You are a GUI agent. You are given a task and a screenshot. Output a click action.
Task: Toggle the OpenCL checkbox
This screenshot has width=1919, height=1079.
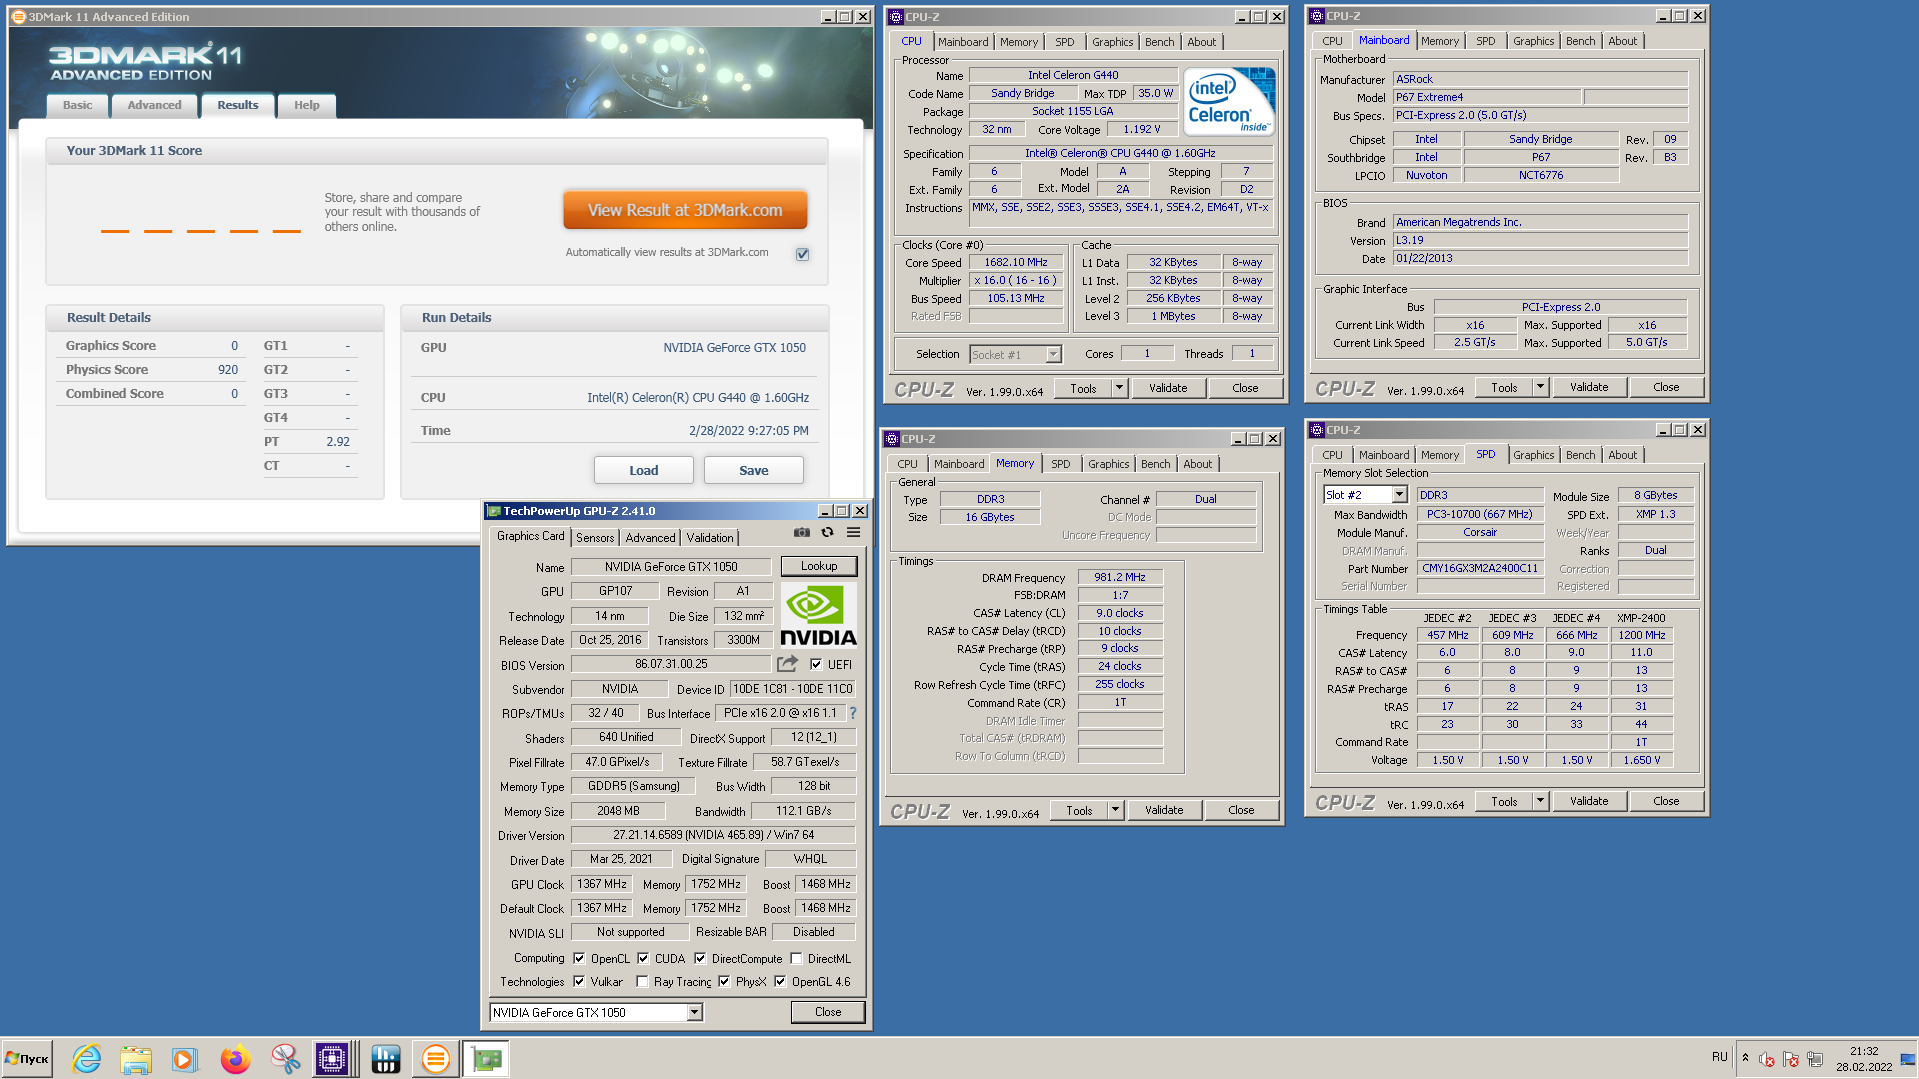coord(579,958)
